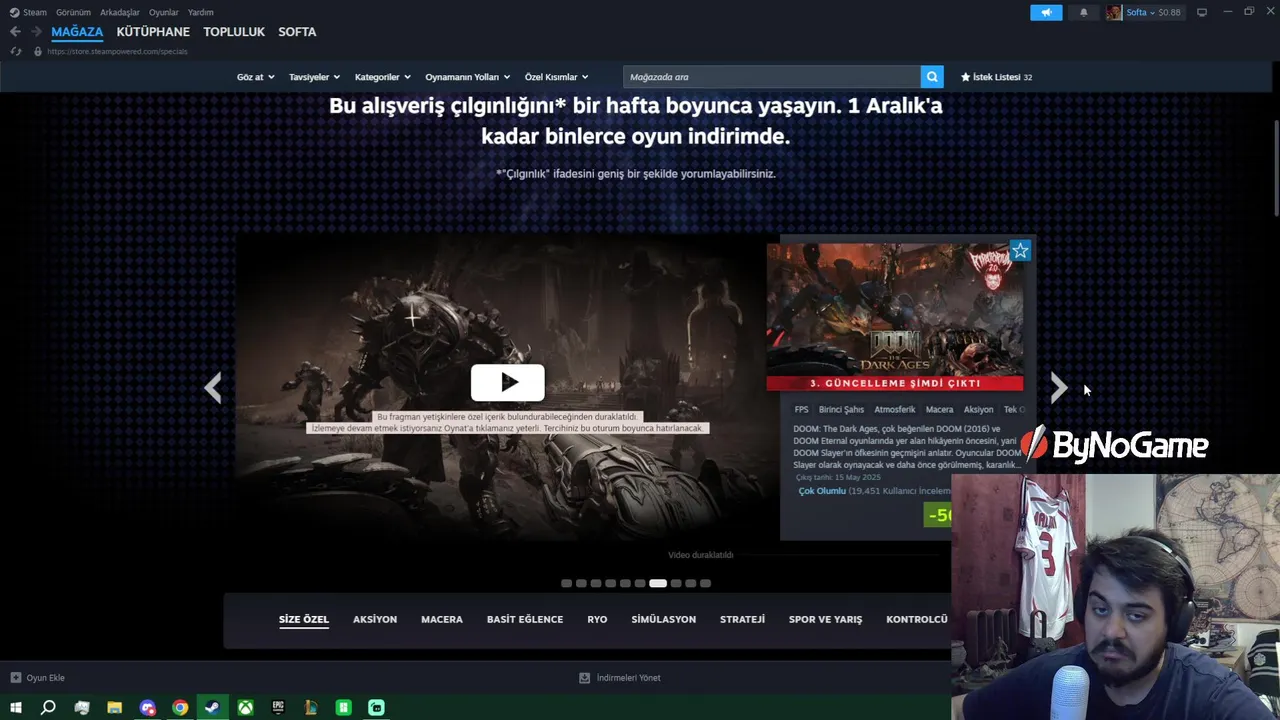Click the FPS tag
The height and width of the screenshot is (720, 1280).
coord(801,409)
